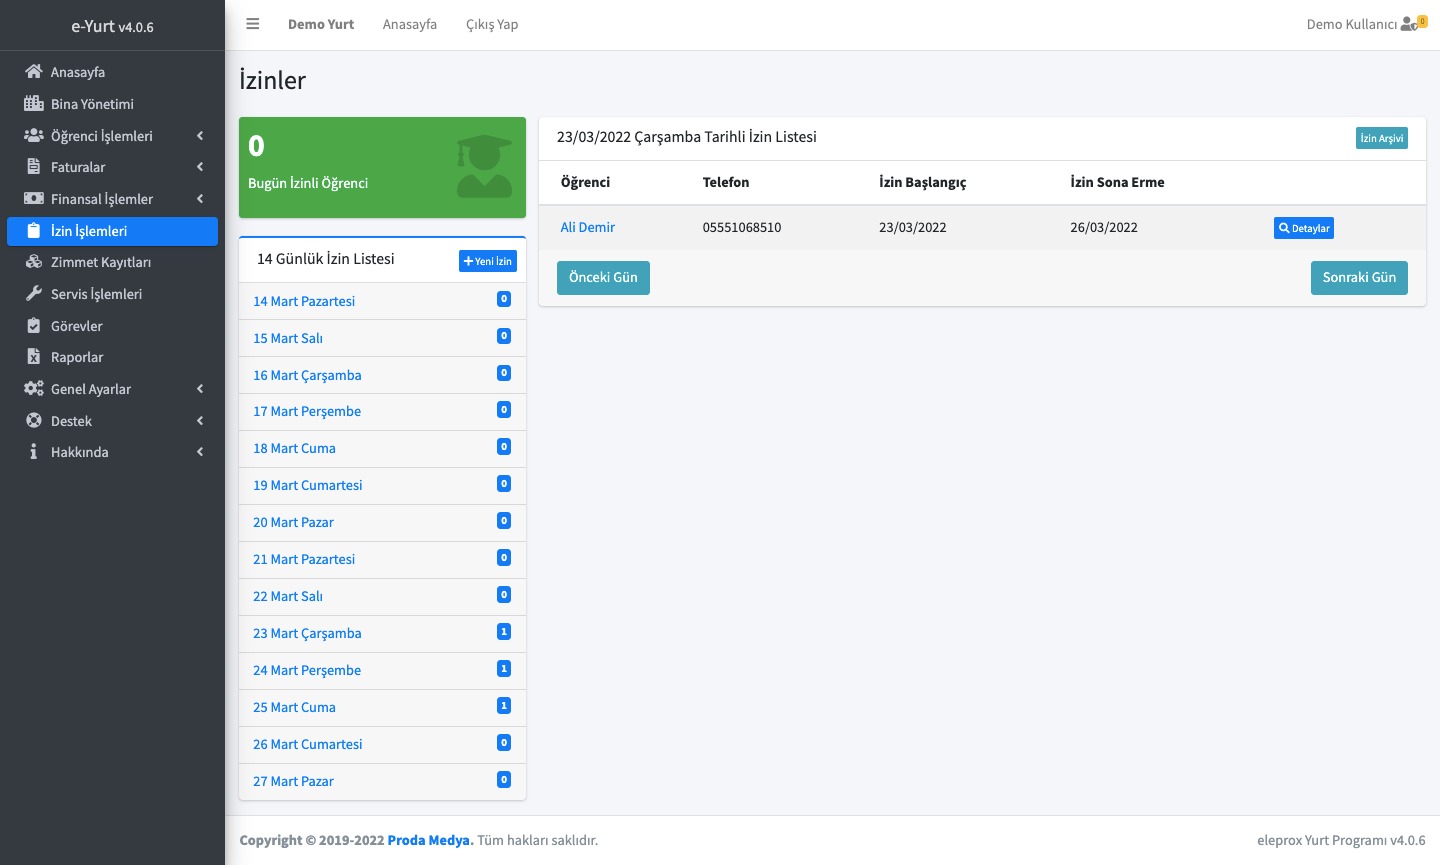Click the Anasayfa home icon in sidebar
Viewport: 1440px width, 865px height.
(x=34, y=72)
